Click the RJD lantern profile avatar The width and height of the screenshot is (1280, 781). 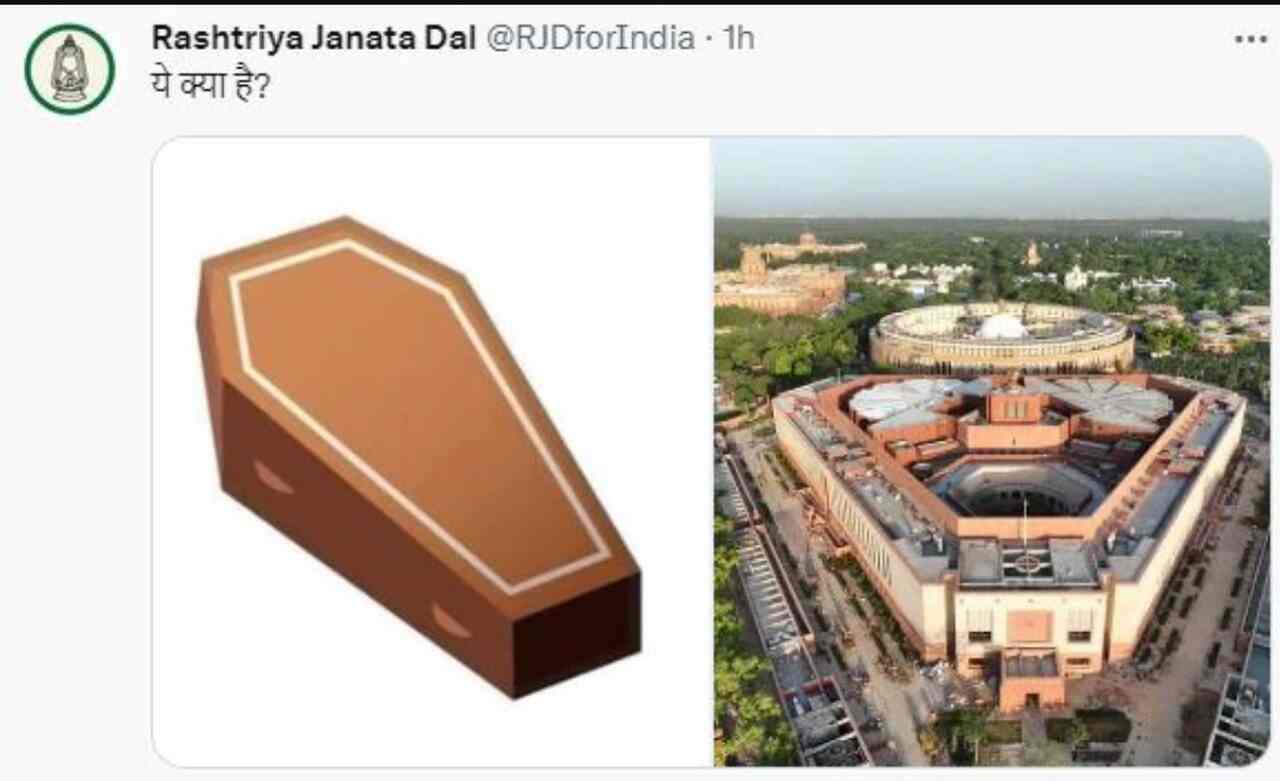click(69, 69)
